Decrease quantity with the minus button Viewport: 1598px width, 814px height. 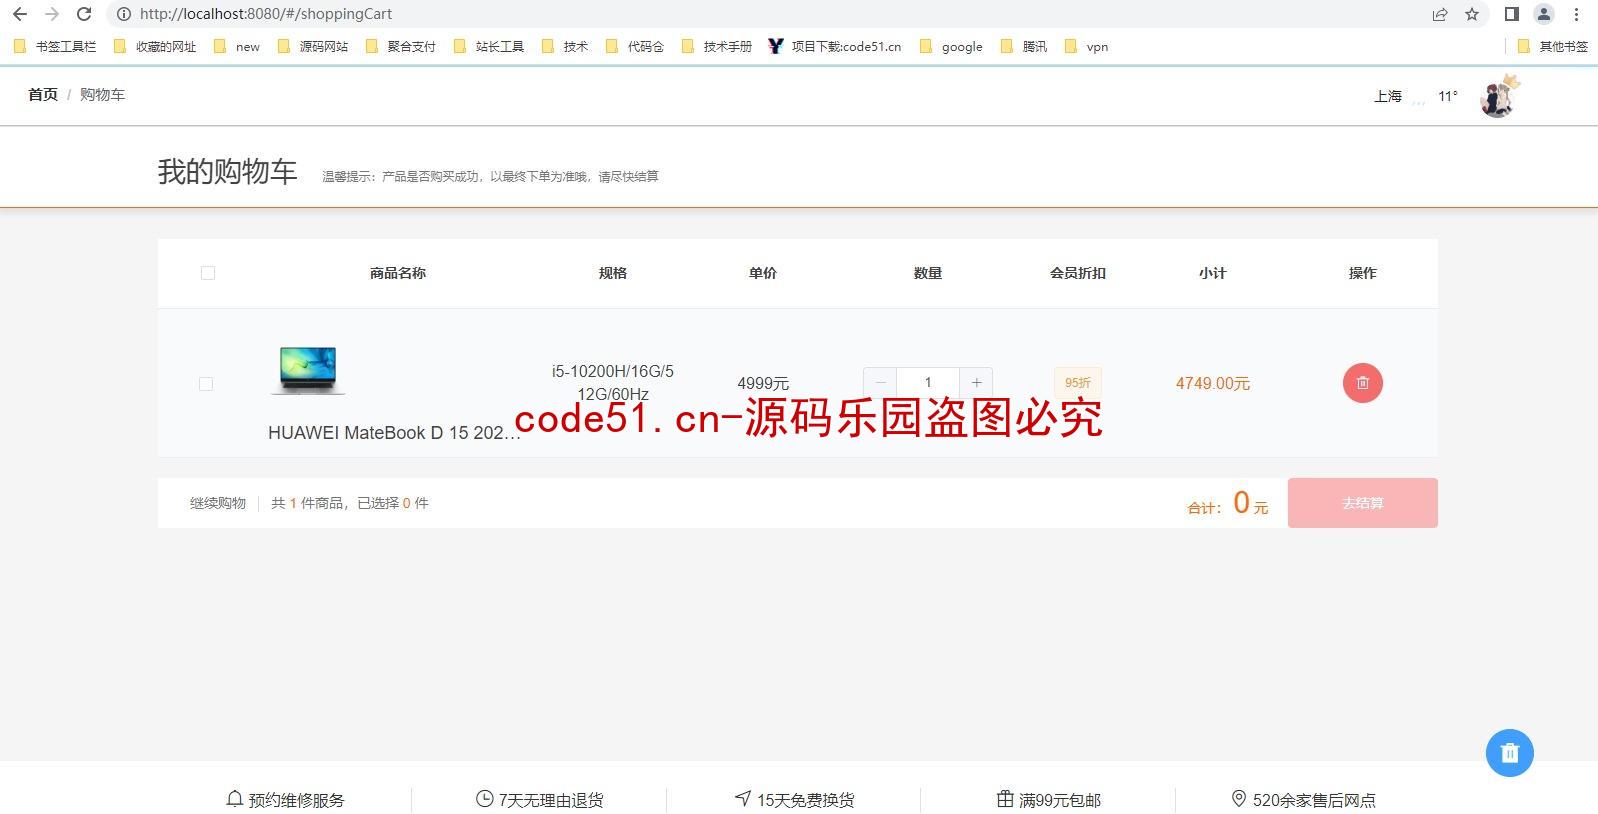(880, 382)
